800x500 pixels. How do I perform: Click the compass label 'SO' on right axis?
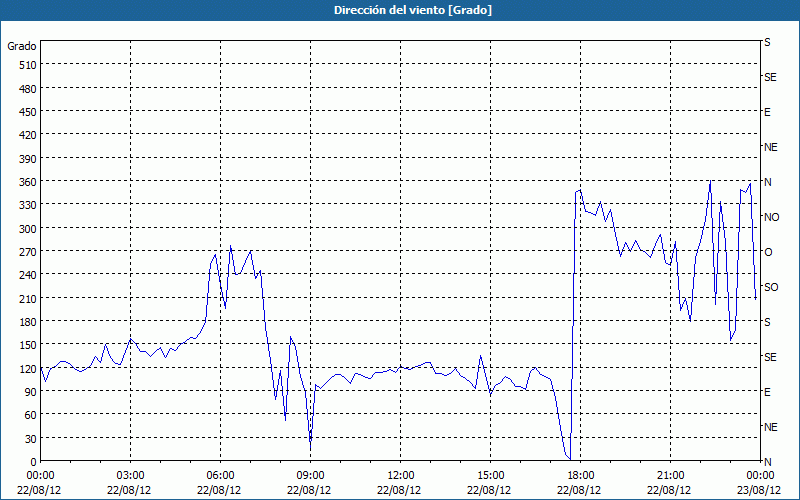tap(771, 287)
